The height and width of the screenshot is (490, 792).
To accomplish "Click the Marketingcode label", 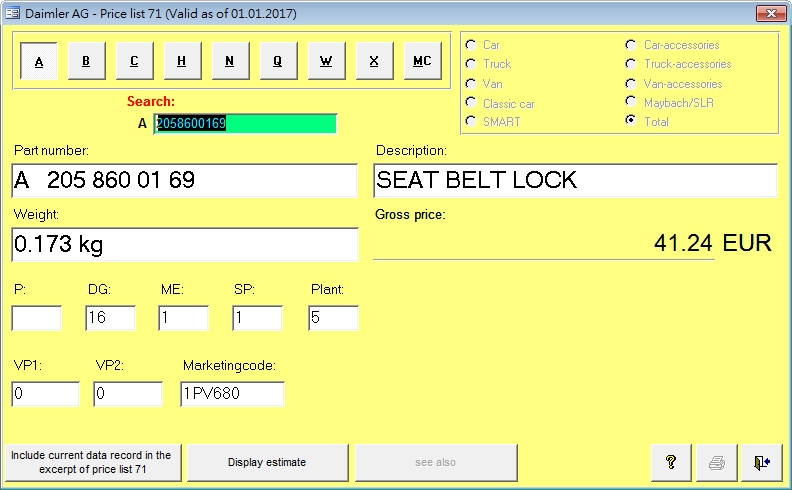I will [229, 365].
